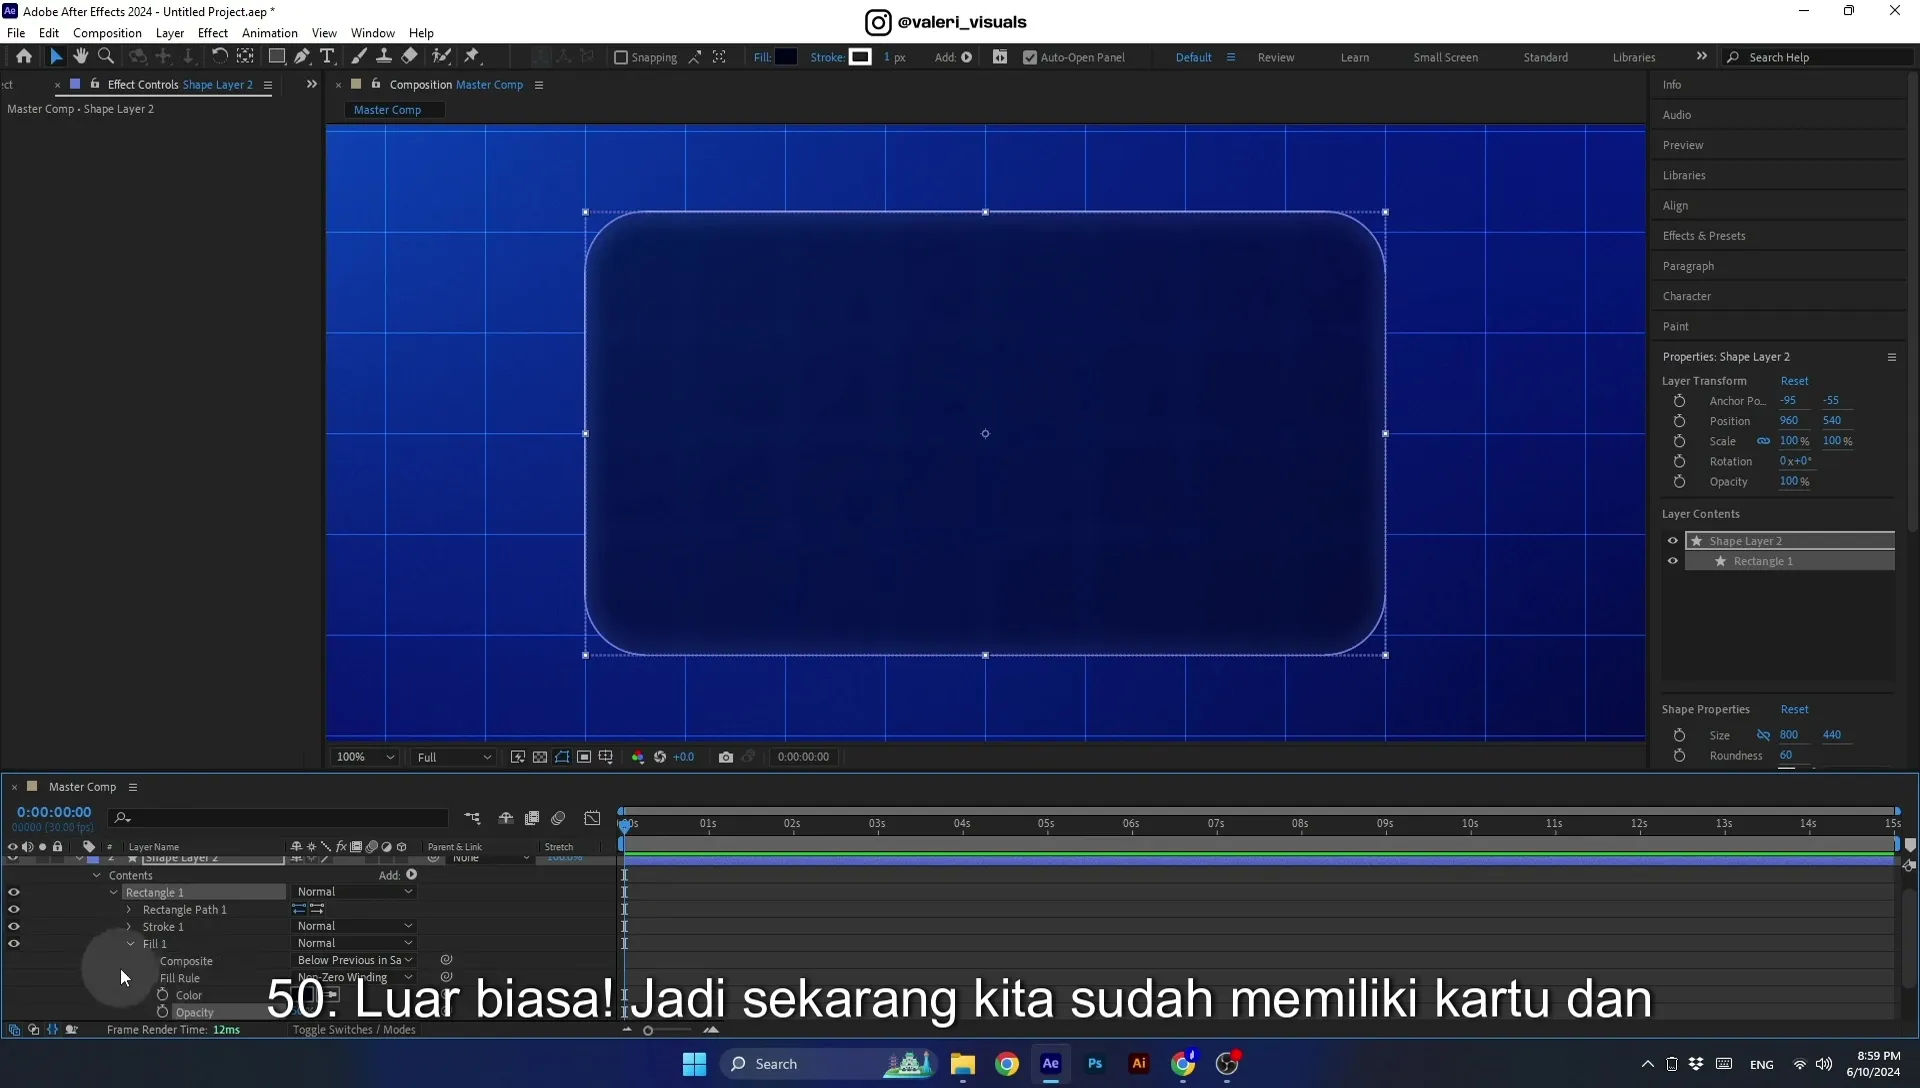
Task: Expand Rectangle Path 1
Action: point(129,910)
